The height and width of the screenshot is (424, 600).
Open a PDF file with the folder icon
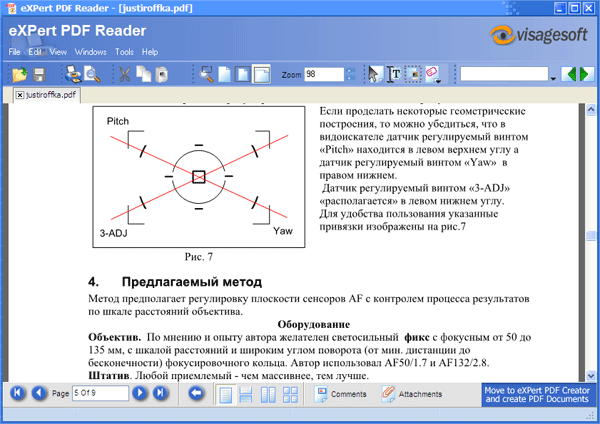[x=20, y=74]
